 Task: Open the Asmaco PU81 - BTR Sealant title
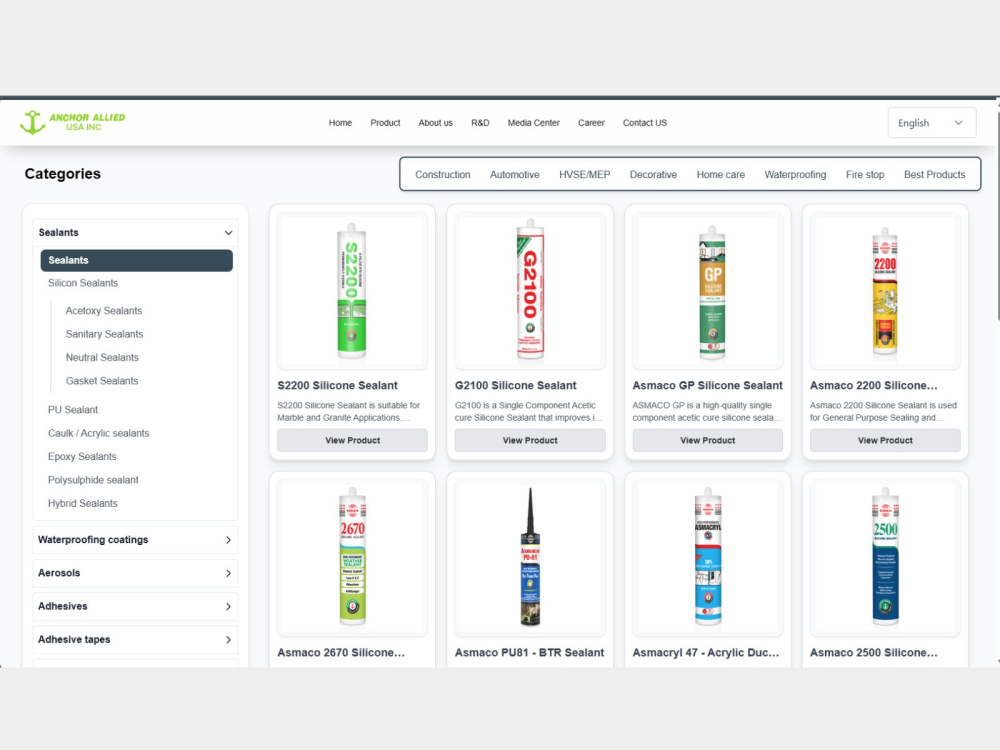click(x=529, y=652)
